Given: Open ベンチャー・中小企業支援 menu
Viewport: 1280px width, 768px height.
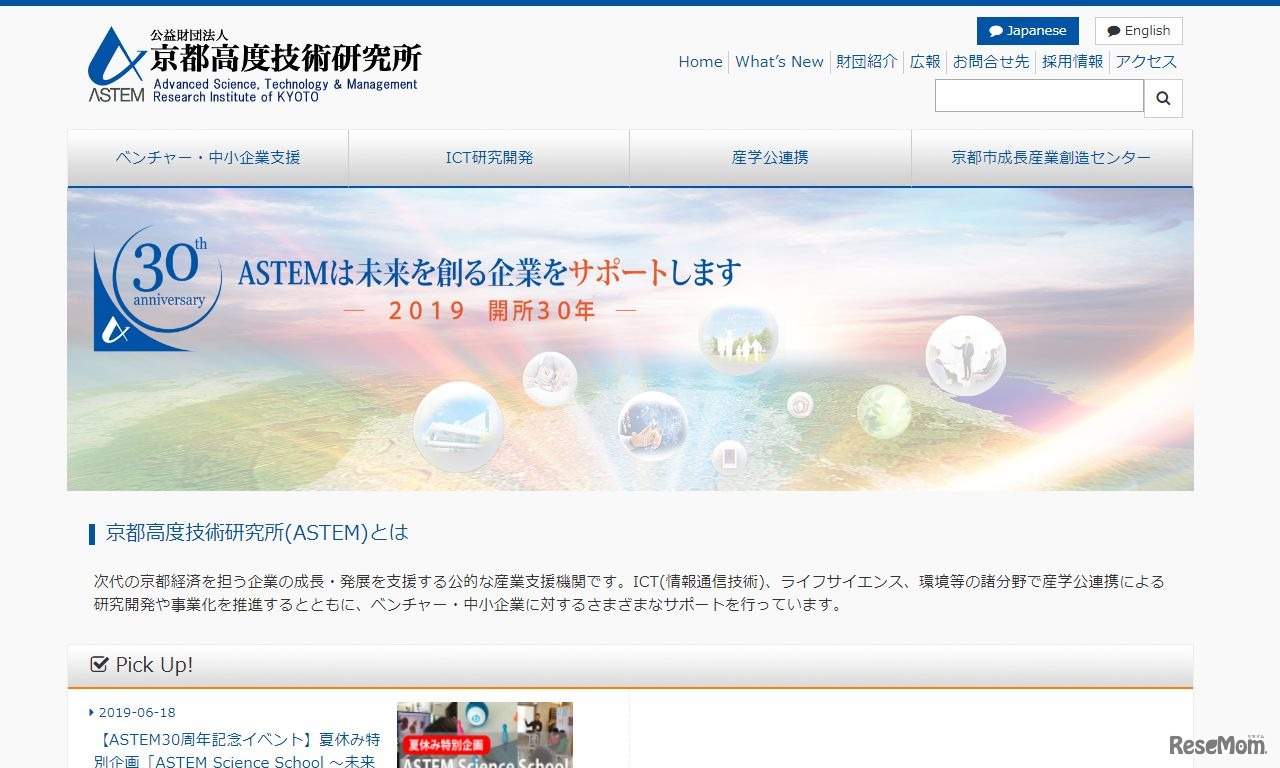Looking at the screenshot, I should tap(208, 158).
